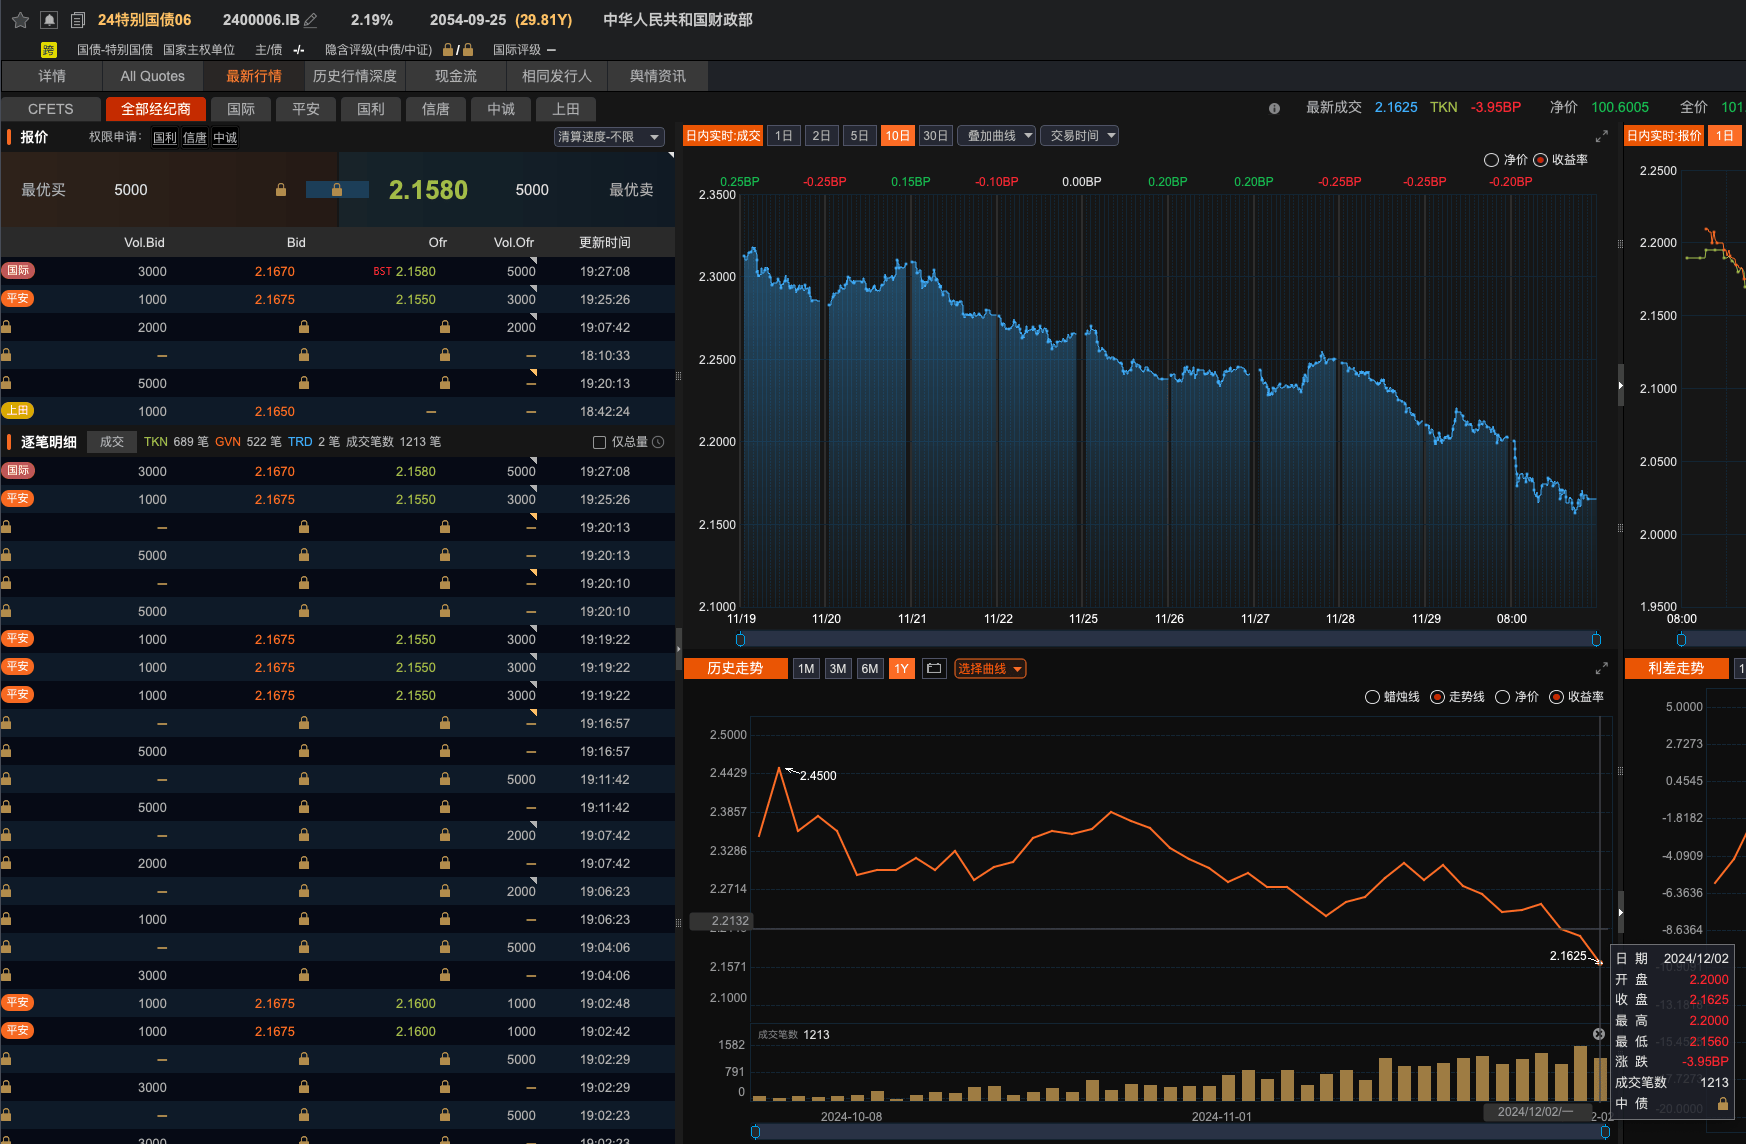Open calendar date range picker in 历史走势
The image size is (1746, 1144).
coord(934,669)
